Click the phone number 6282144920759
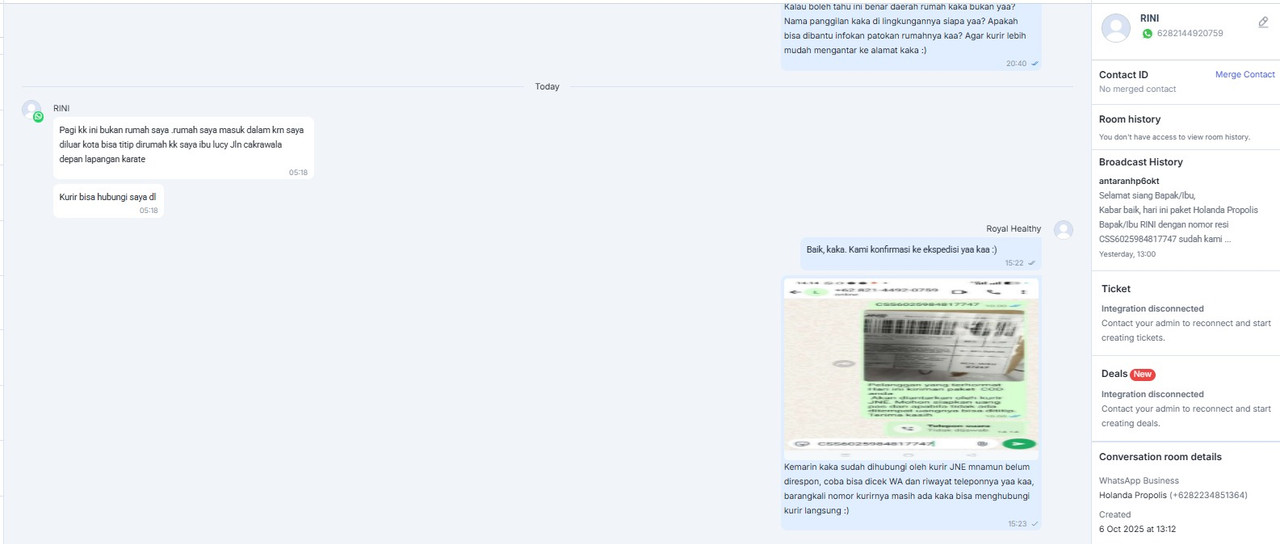Screen dimensions: 1280x544 (x=1190, y=34)
